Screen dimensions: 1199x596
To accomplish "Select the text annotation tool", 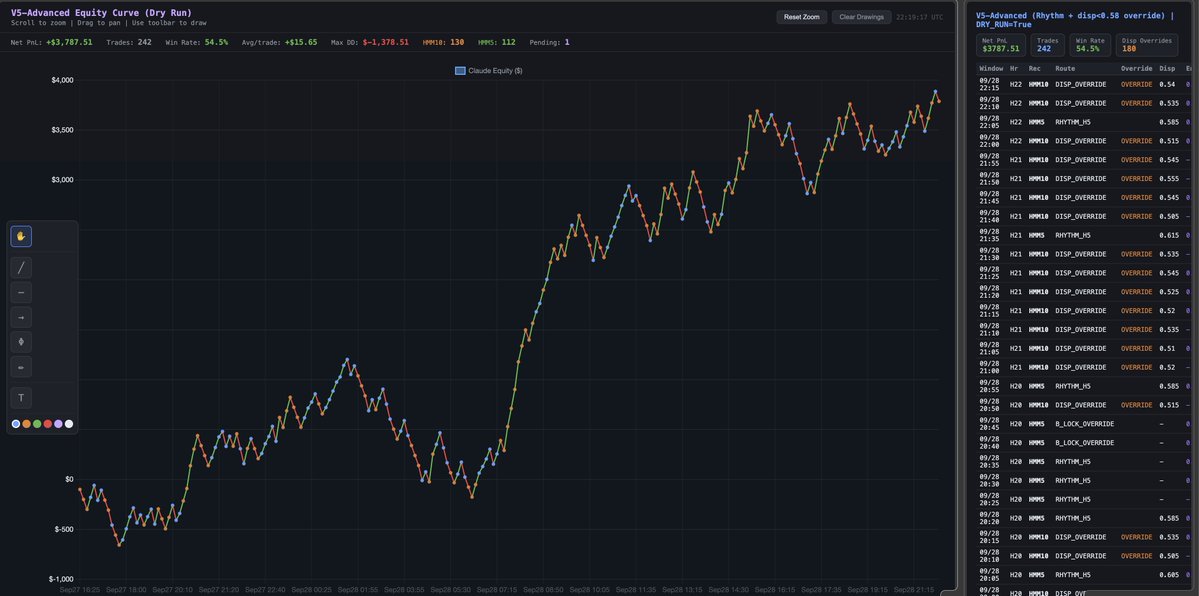I will (21, 398).
